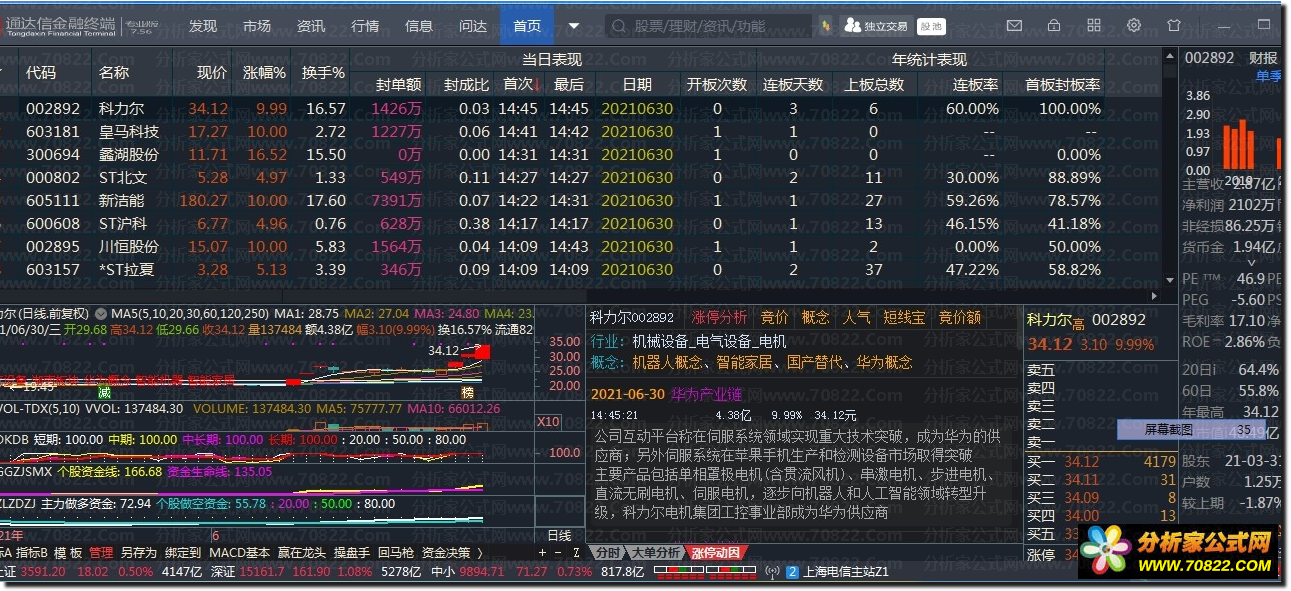Open the 竞价额 tab
This screenshot has height=591, width=1291.
click(959, 317)
